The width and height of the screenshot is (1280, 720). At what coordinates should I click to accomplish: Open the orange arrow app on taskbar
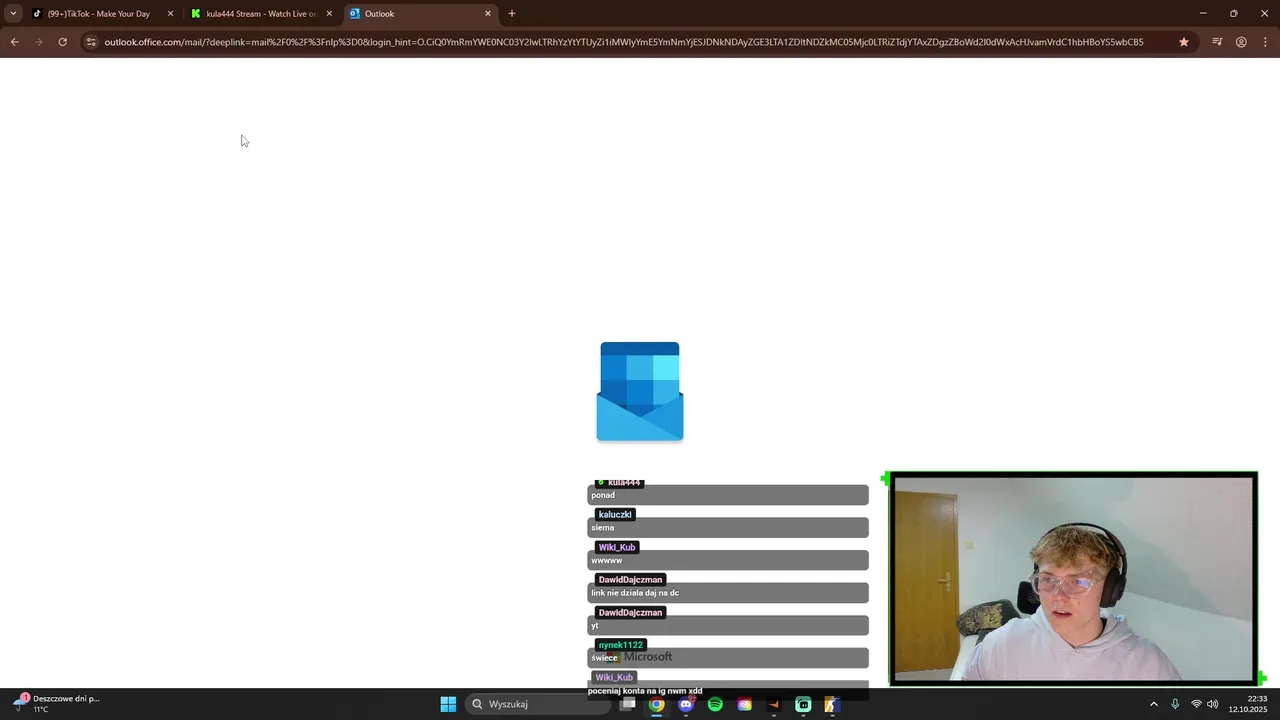[774, 704]
